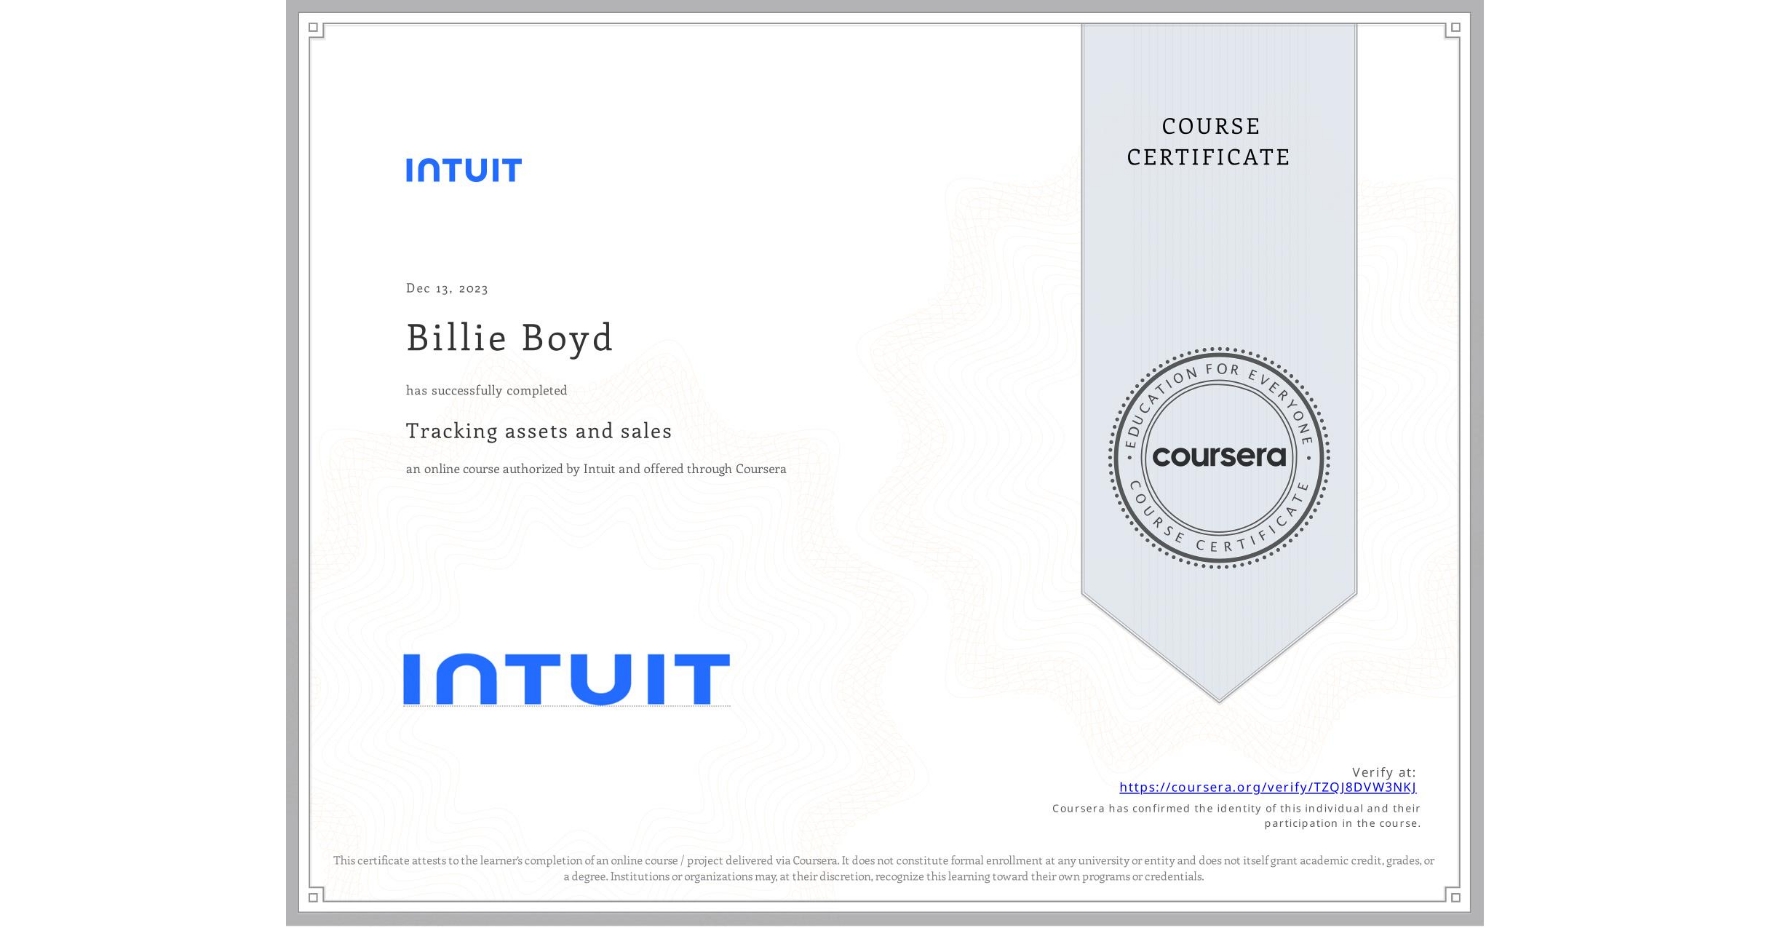The height and width of the screenshot is (928, 1772).
Task: Click the 'Verify at:' label
Action: click(1384, 772)
